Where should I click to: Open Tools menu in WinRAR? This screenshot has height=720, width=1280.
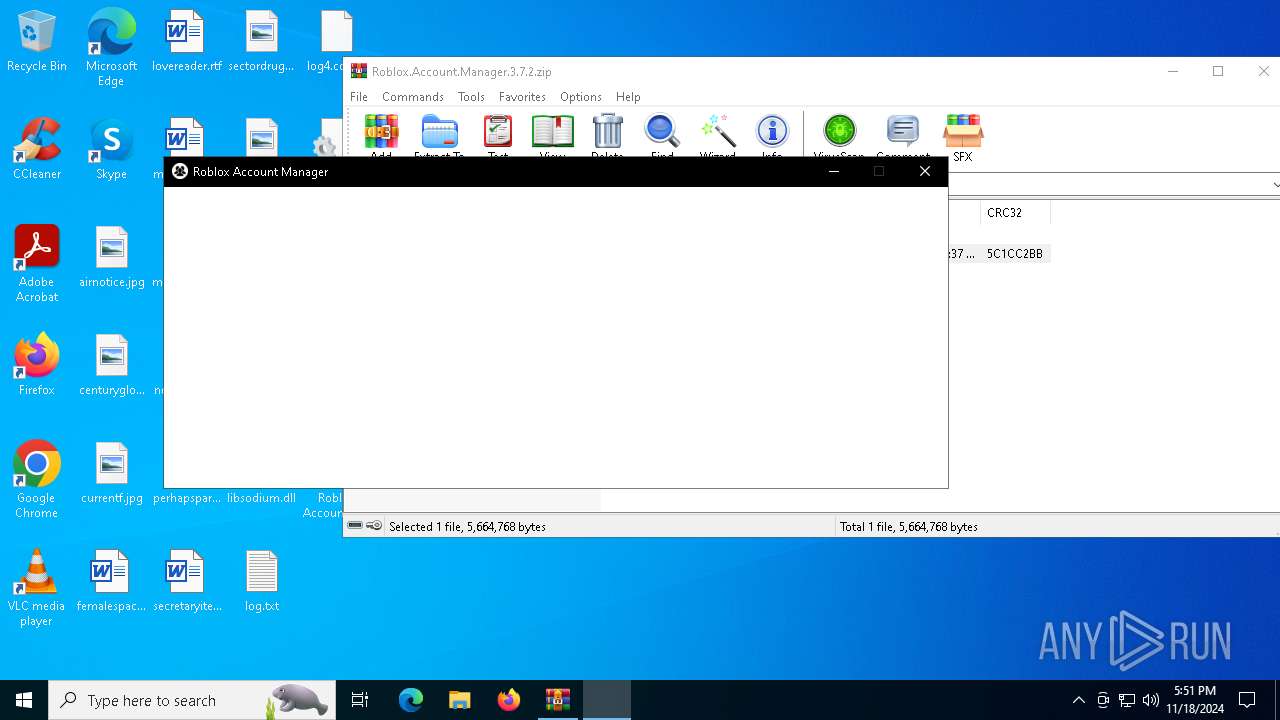(471, 97)
